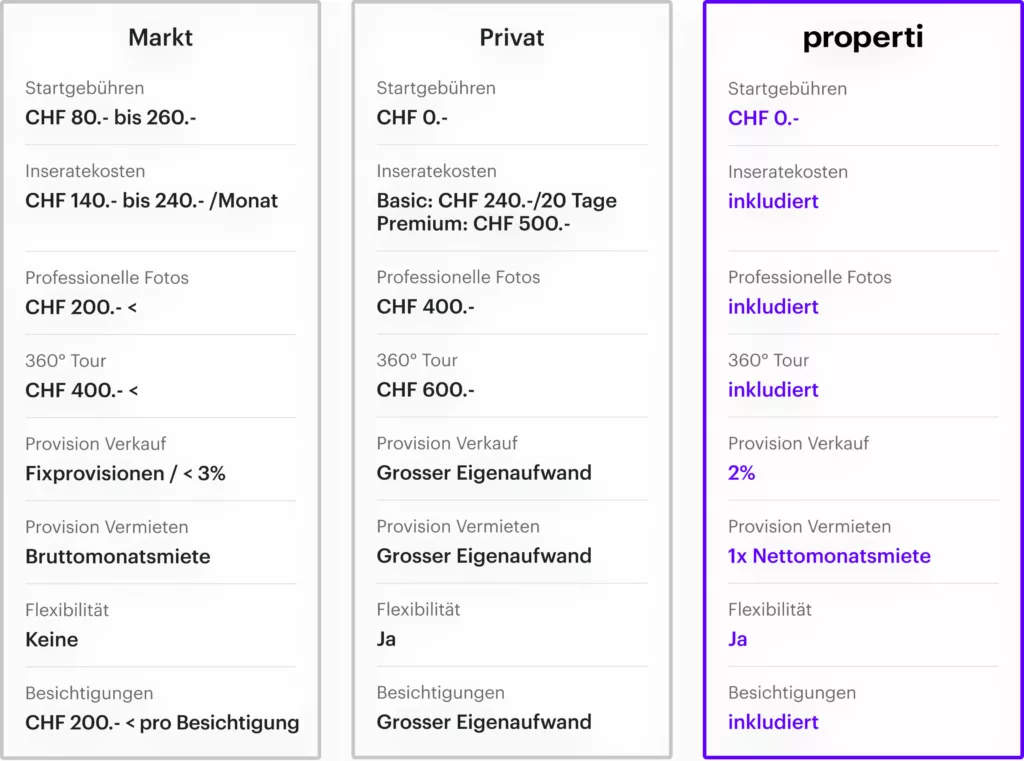Click properti's inkludiert under Inseratekosten
Viewport: 1024px width, 761px height.
coord(773,201)
